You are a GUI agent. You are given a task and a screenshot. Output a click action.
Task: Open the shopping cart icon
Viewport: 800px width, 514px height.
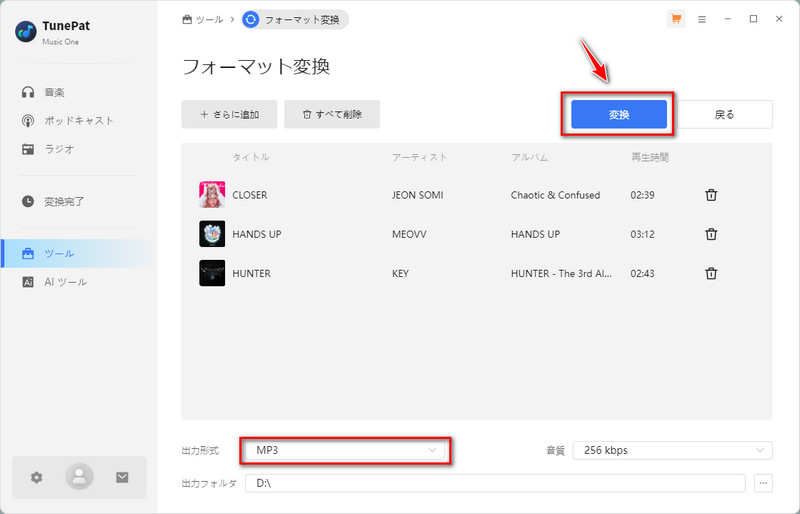(x=676, y=19)
